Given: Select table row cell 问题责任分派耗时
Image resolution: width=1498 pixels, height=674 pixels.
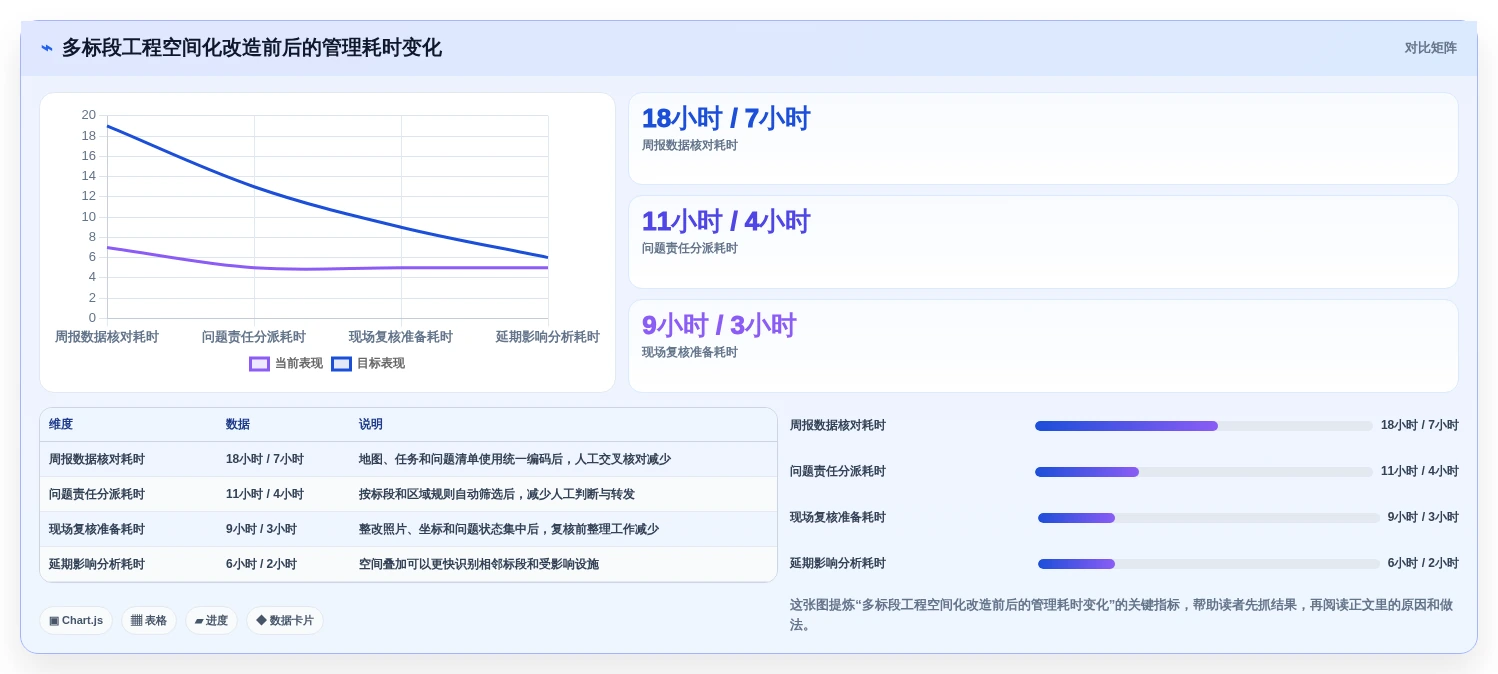Looking at the screenshot, I should click(x=97, y=495).
